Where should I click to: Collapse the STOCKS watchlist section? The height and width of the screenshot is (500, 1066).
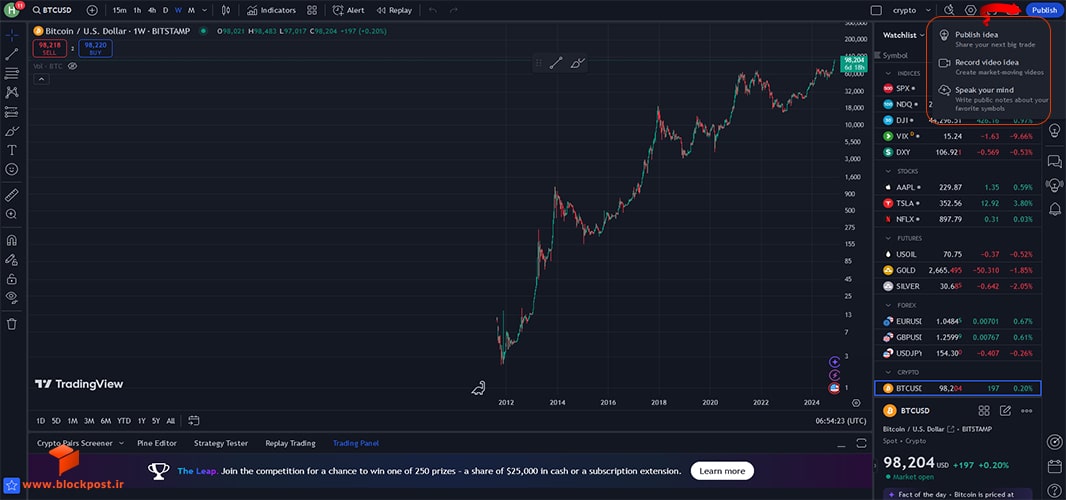coord(889,171)
